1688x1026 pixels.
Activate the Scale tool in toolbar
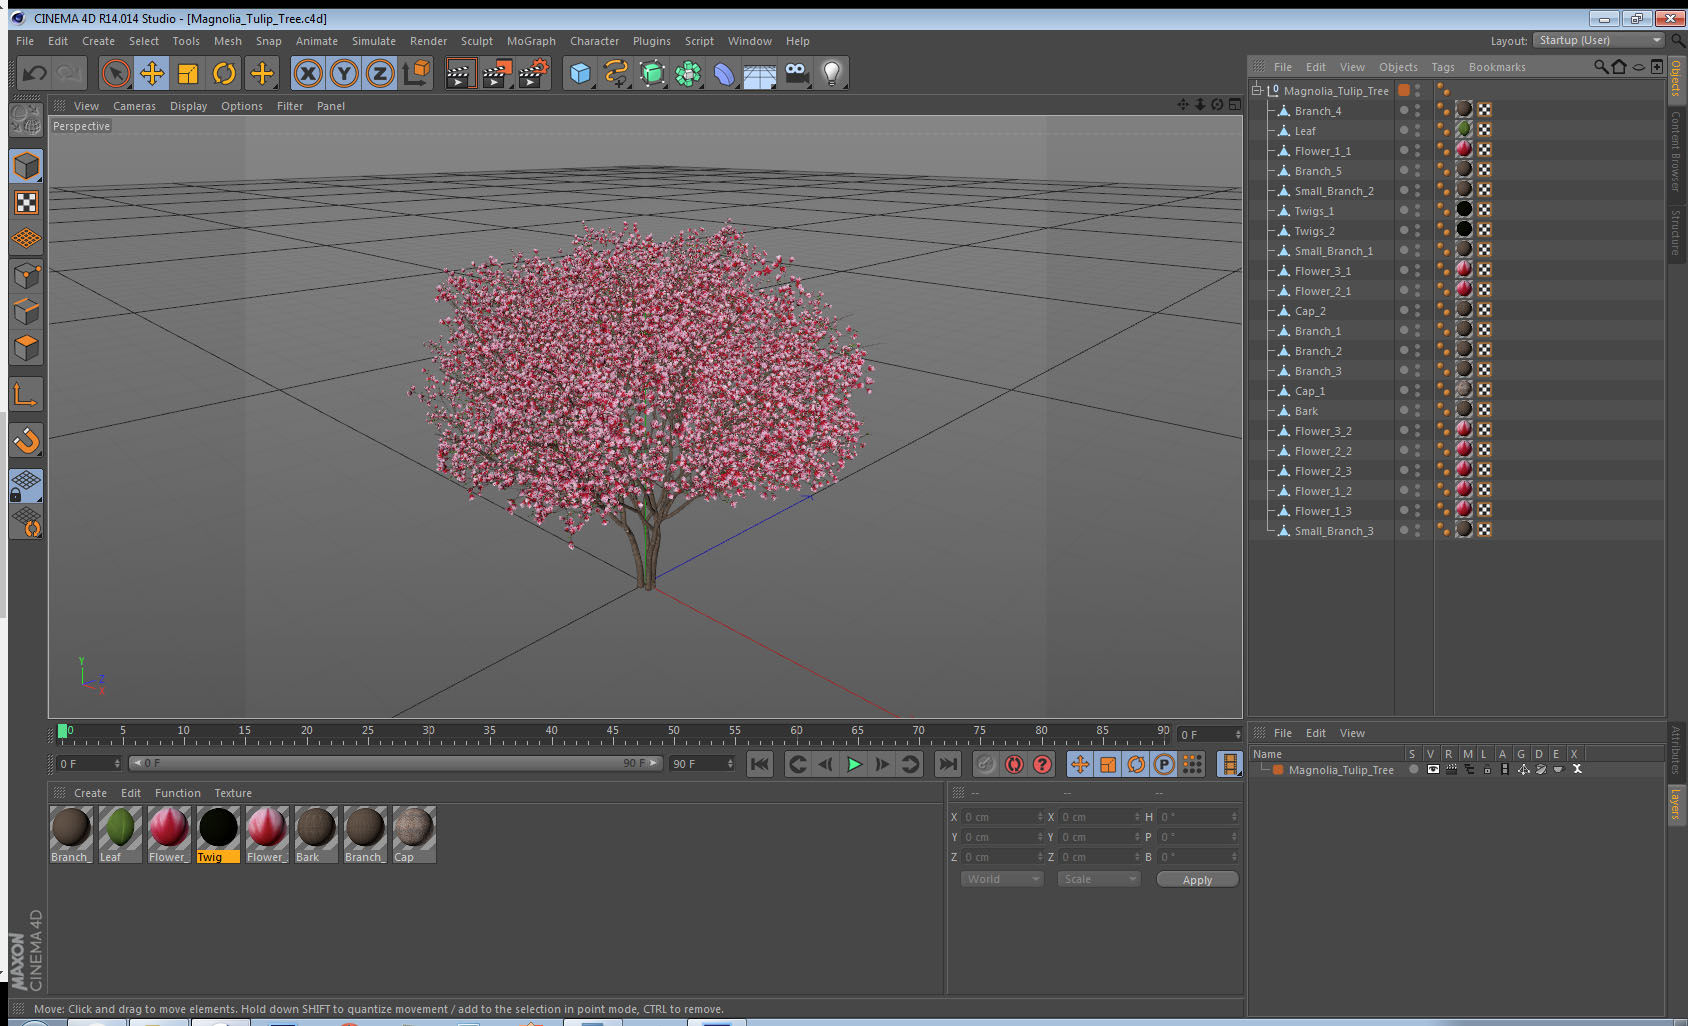188,73
